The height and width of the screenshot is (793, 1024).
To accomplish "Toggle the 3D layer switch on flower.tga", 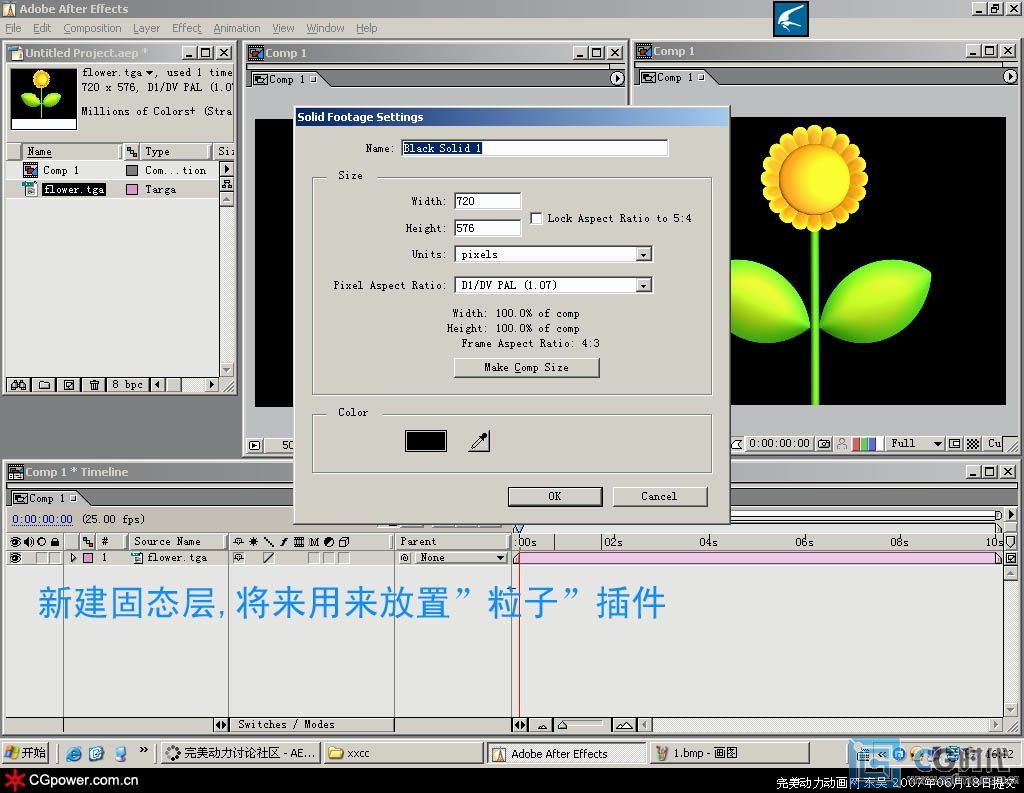I will click(x=344, y=558).
